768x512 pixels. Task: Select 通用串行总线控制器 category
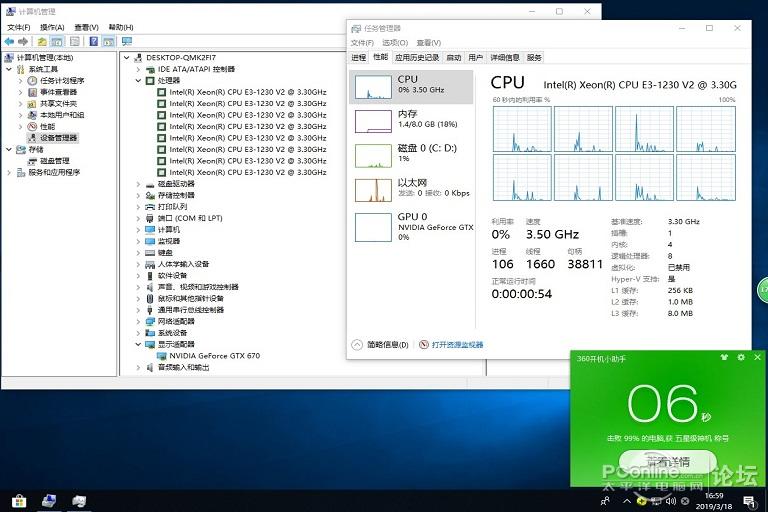pos(191,310)
